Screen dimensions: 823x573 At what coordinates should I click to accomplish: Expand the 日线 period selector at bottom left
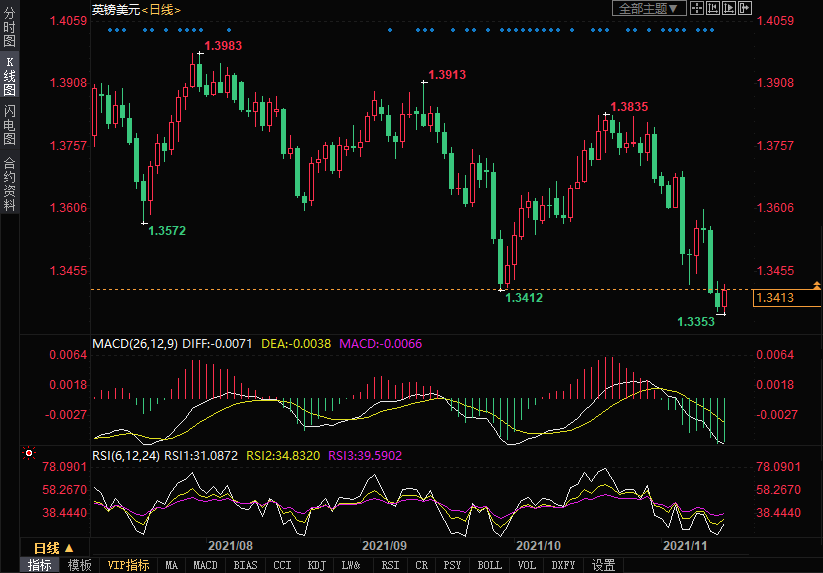click(x=53, y=548)
